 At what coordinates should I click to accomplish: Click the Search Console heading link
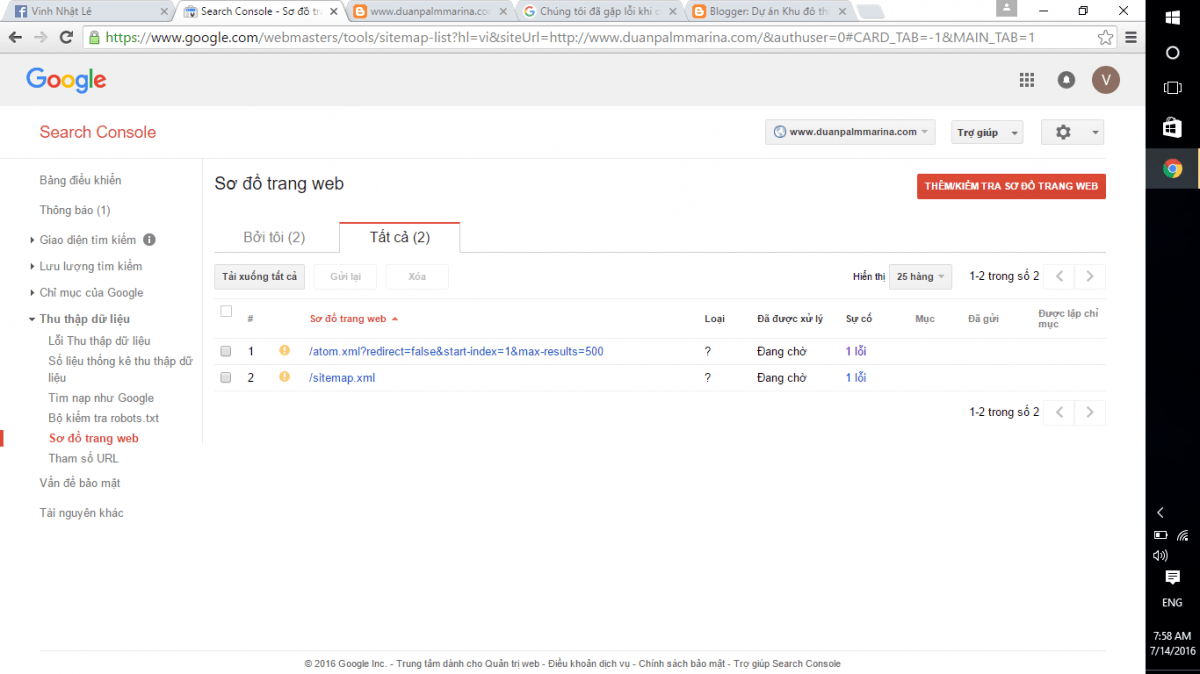click(98, 132)
